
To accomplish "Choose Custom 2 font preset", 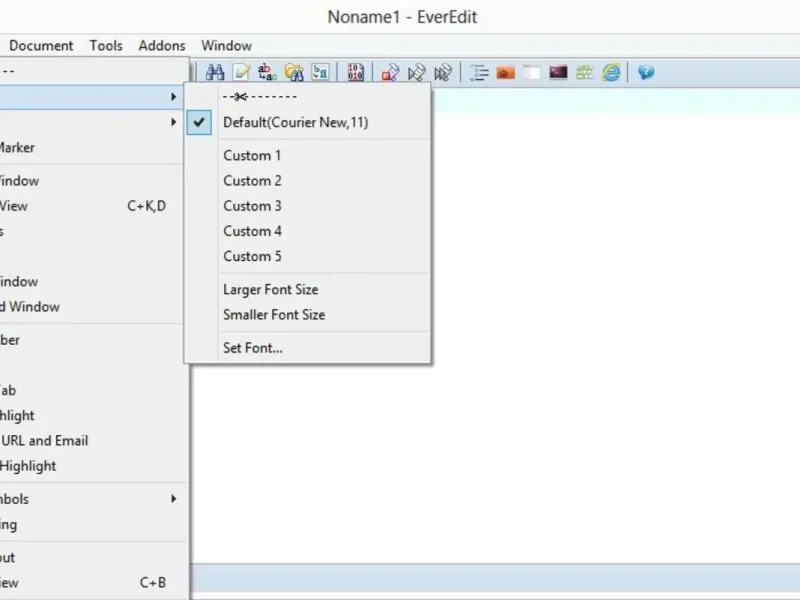I will (x=308, y=181).
